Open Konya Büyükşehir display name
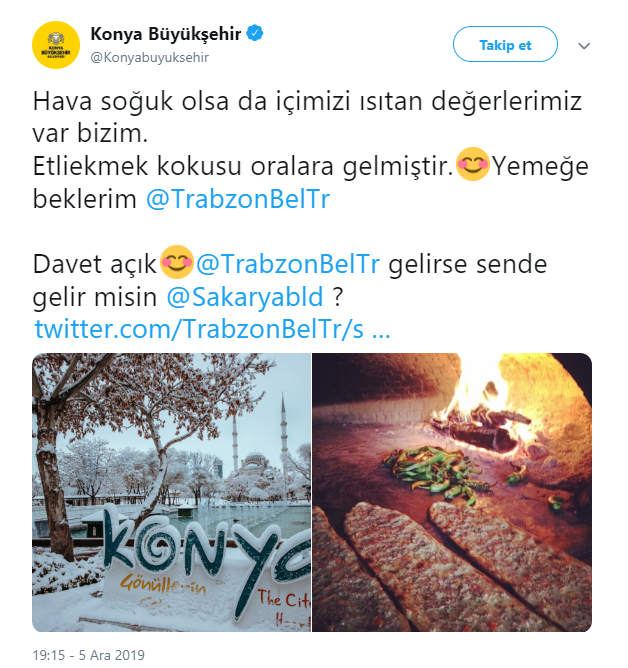The height and width of the screenshot is (668, 628). click(166, 34)
